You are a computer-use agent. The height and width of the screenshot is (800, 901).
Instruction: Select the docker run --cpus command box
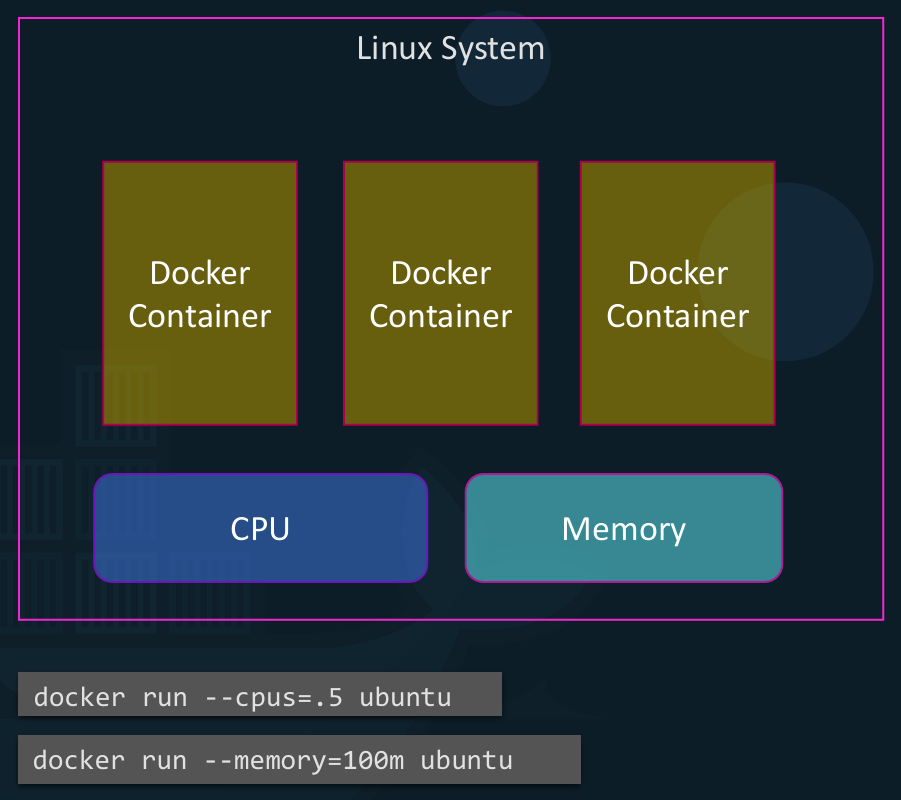point(259,695)
